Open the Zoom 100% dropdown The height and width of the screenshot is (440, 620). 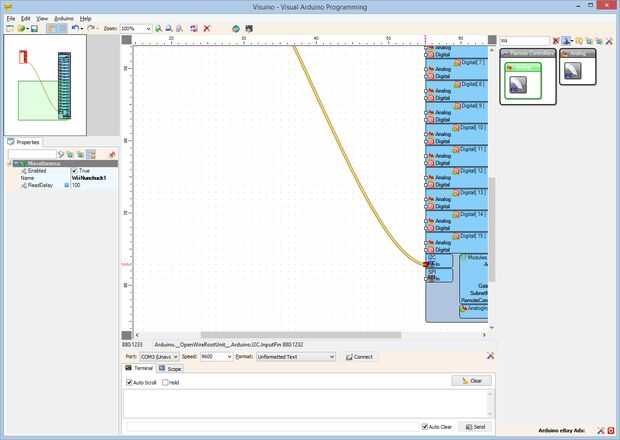pyautogui.click(x=149, y=28)
